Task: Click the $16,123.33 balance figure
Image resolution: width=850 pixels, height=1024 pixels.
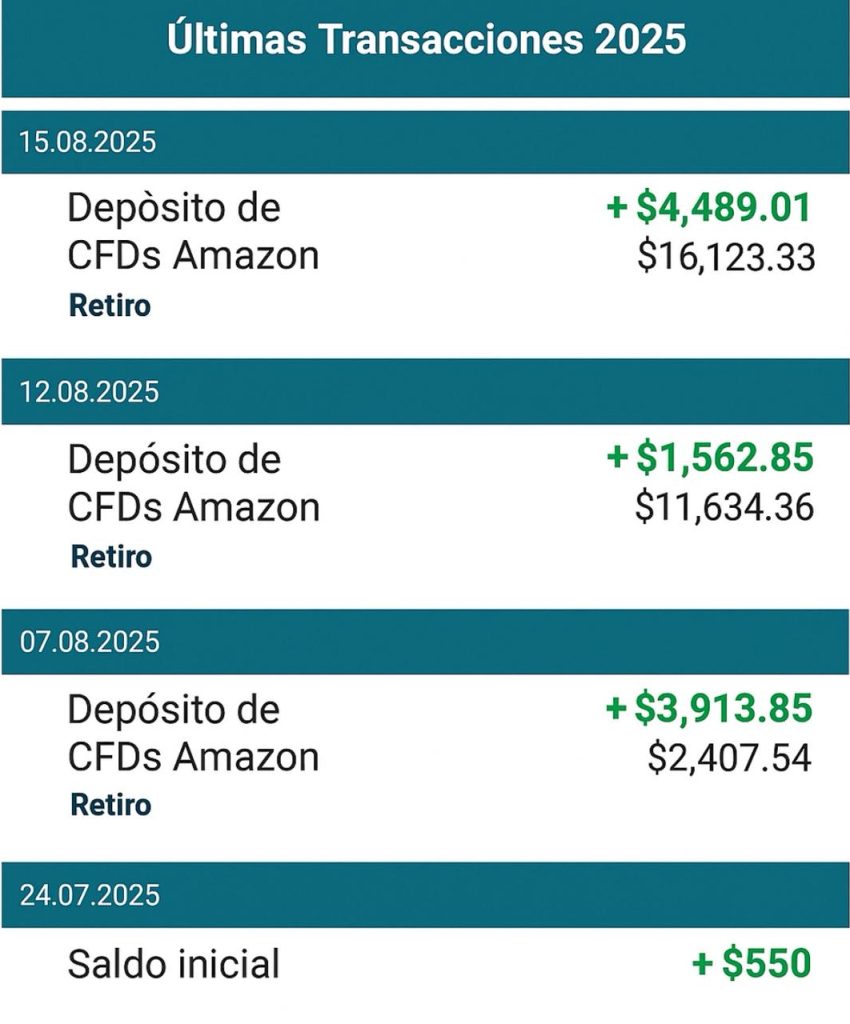Action: coord(726,257)
